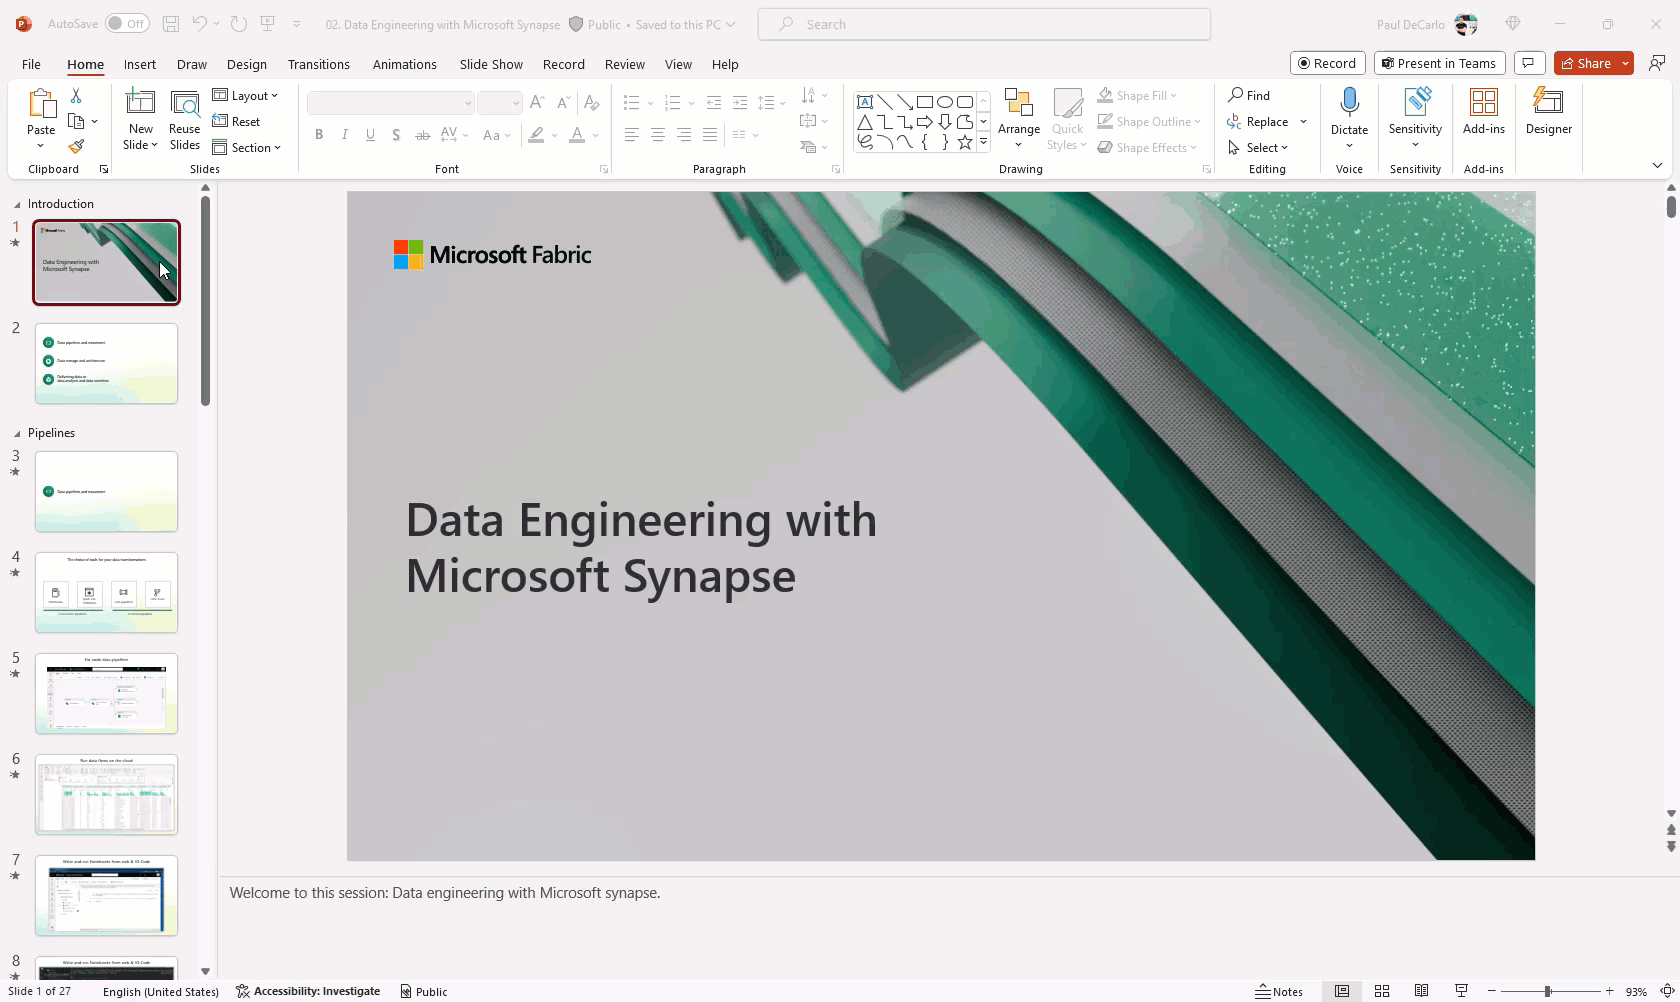Toggle the Notes pane in status bar
This screenshot has width=1680, height=1002.
click(1279, 991)
